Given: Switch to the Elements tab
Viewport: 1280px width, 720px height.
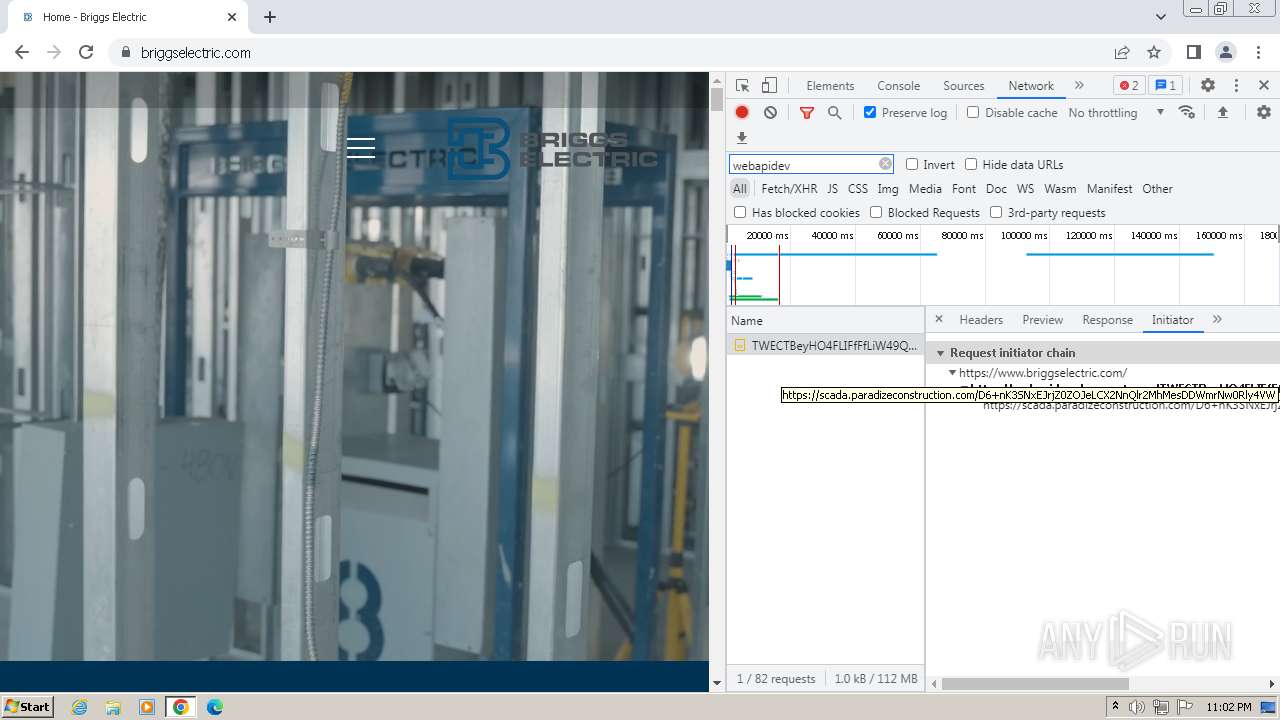Looking at the screenshot, I should pyautogui.click(x=830, y=85).
